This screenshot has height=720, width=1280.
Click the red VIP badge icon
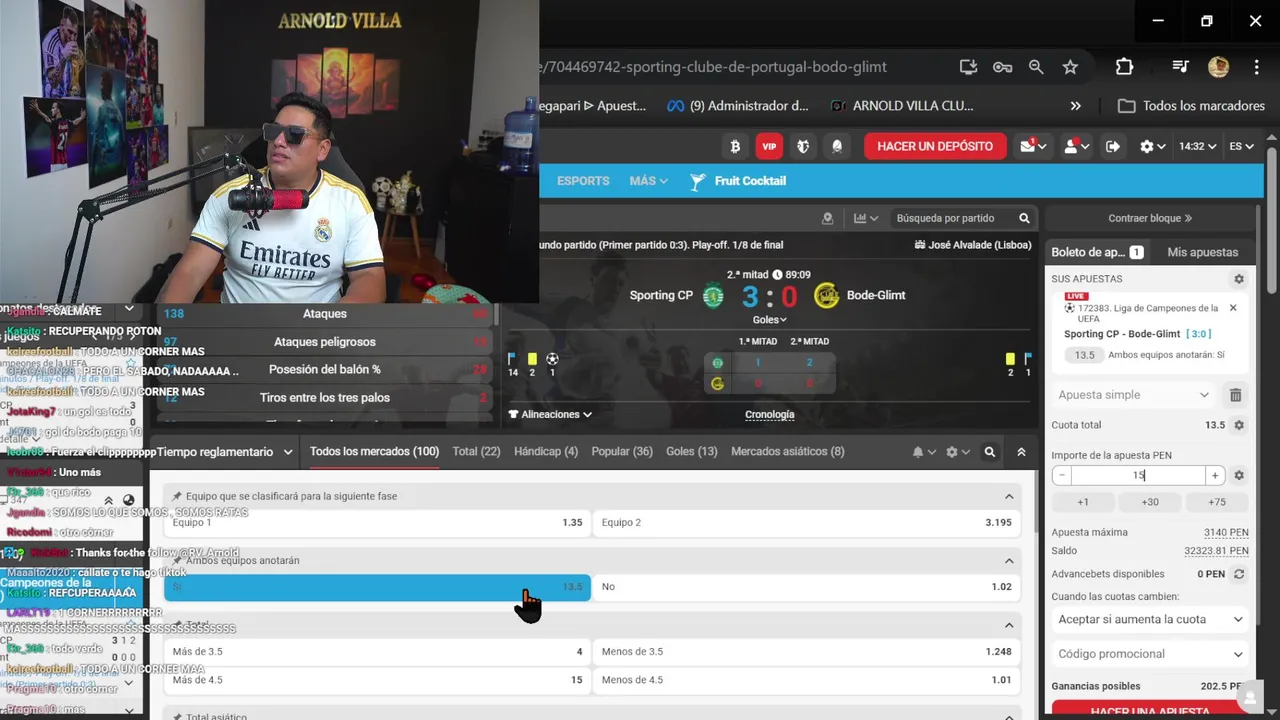[x=769, y=146]
